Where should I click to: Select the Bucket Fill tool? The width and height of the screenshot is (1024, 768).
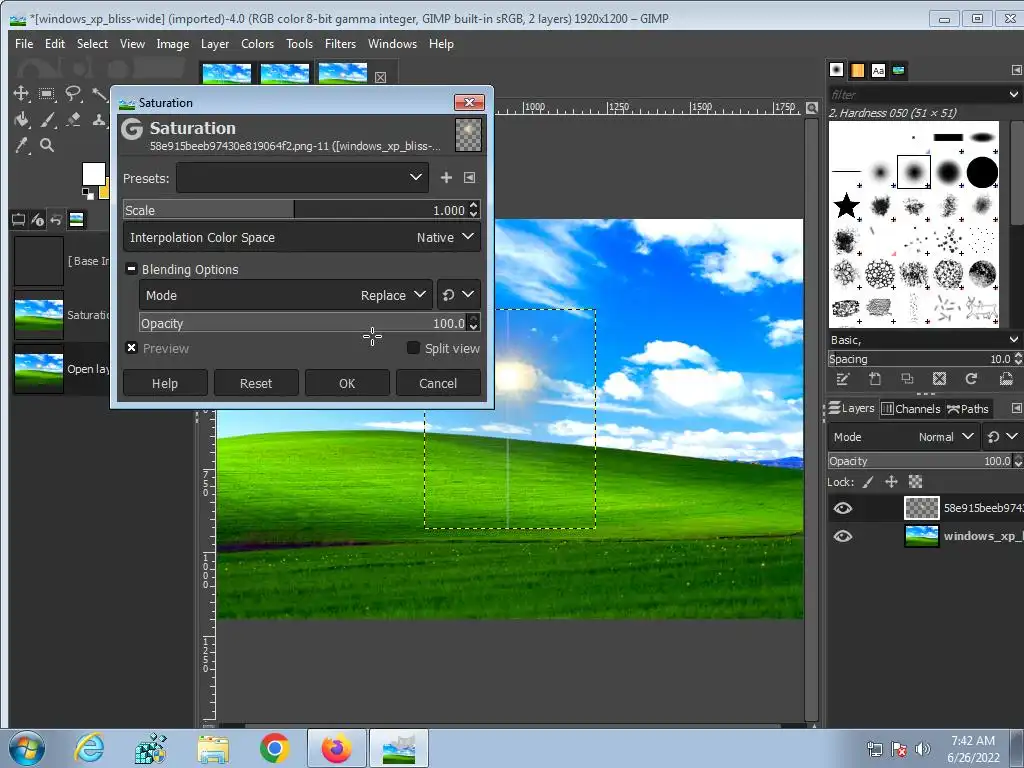[x=21, y=120]
